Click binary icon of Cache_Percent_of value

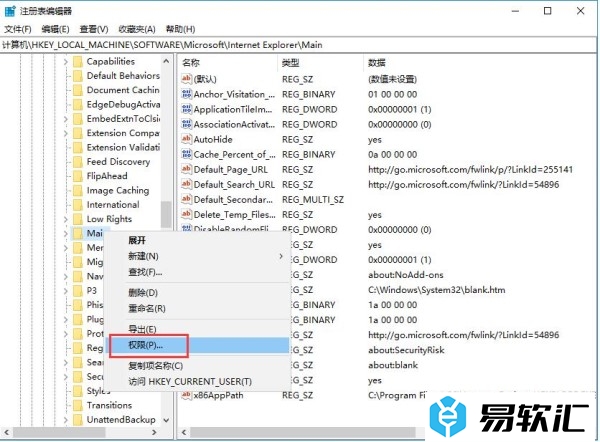tap(186, 154)
